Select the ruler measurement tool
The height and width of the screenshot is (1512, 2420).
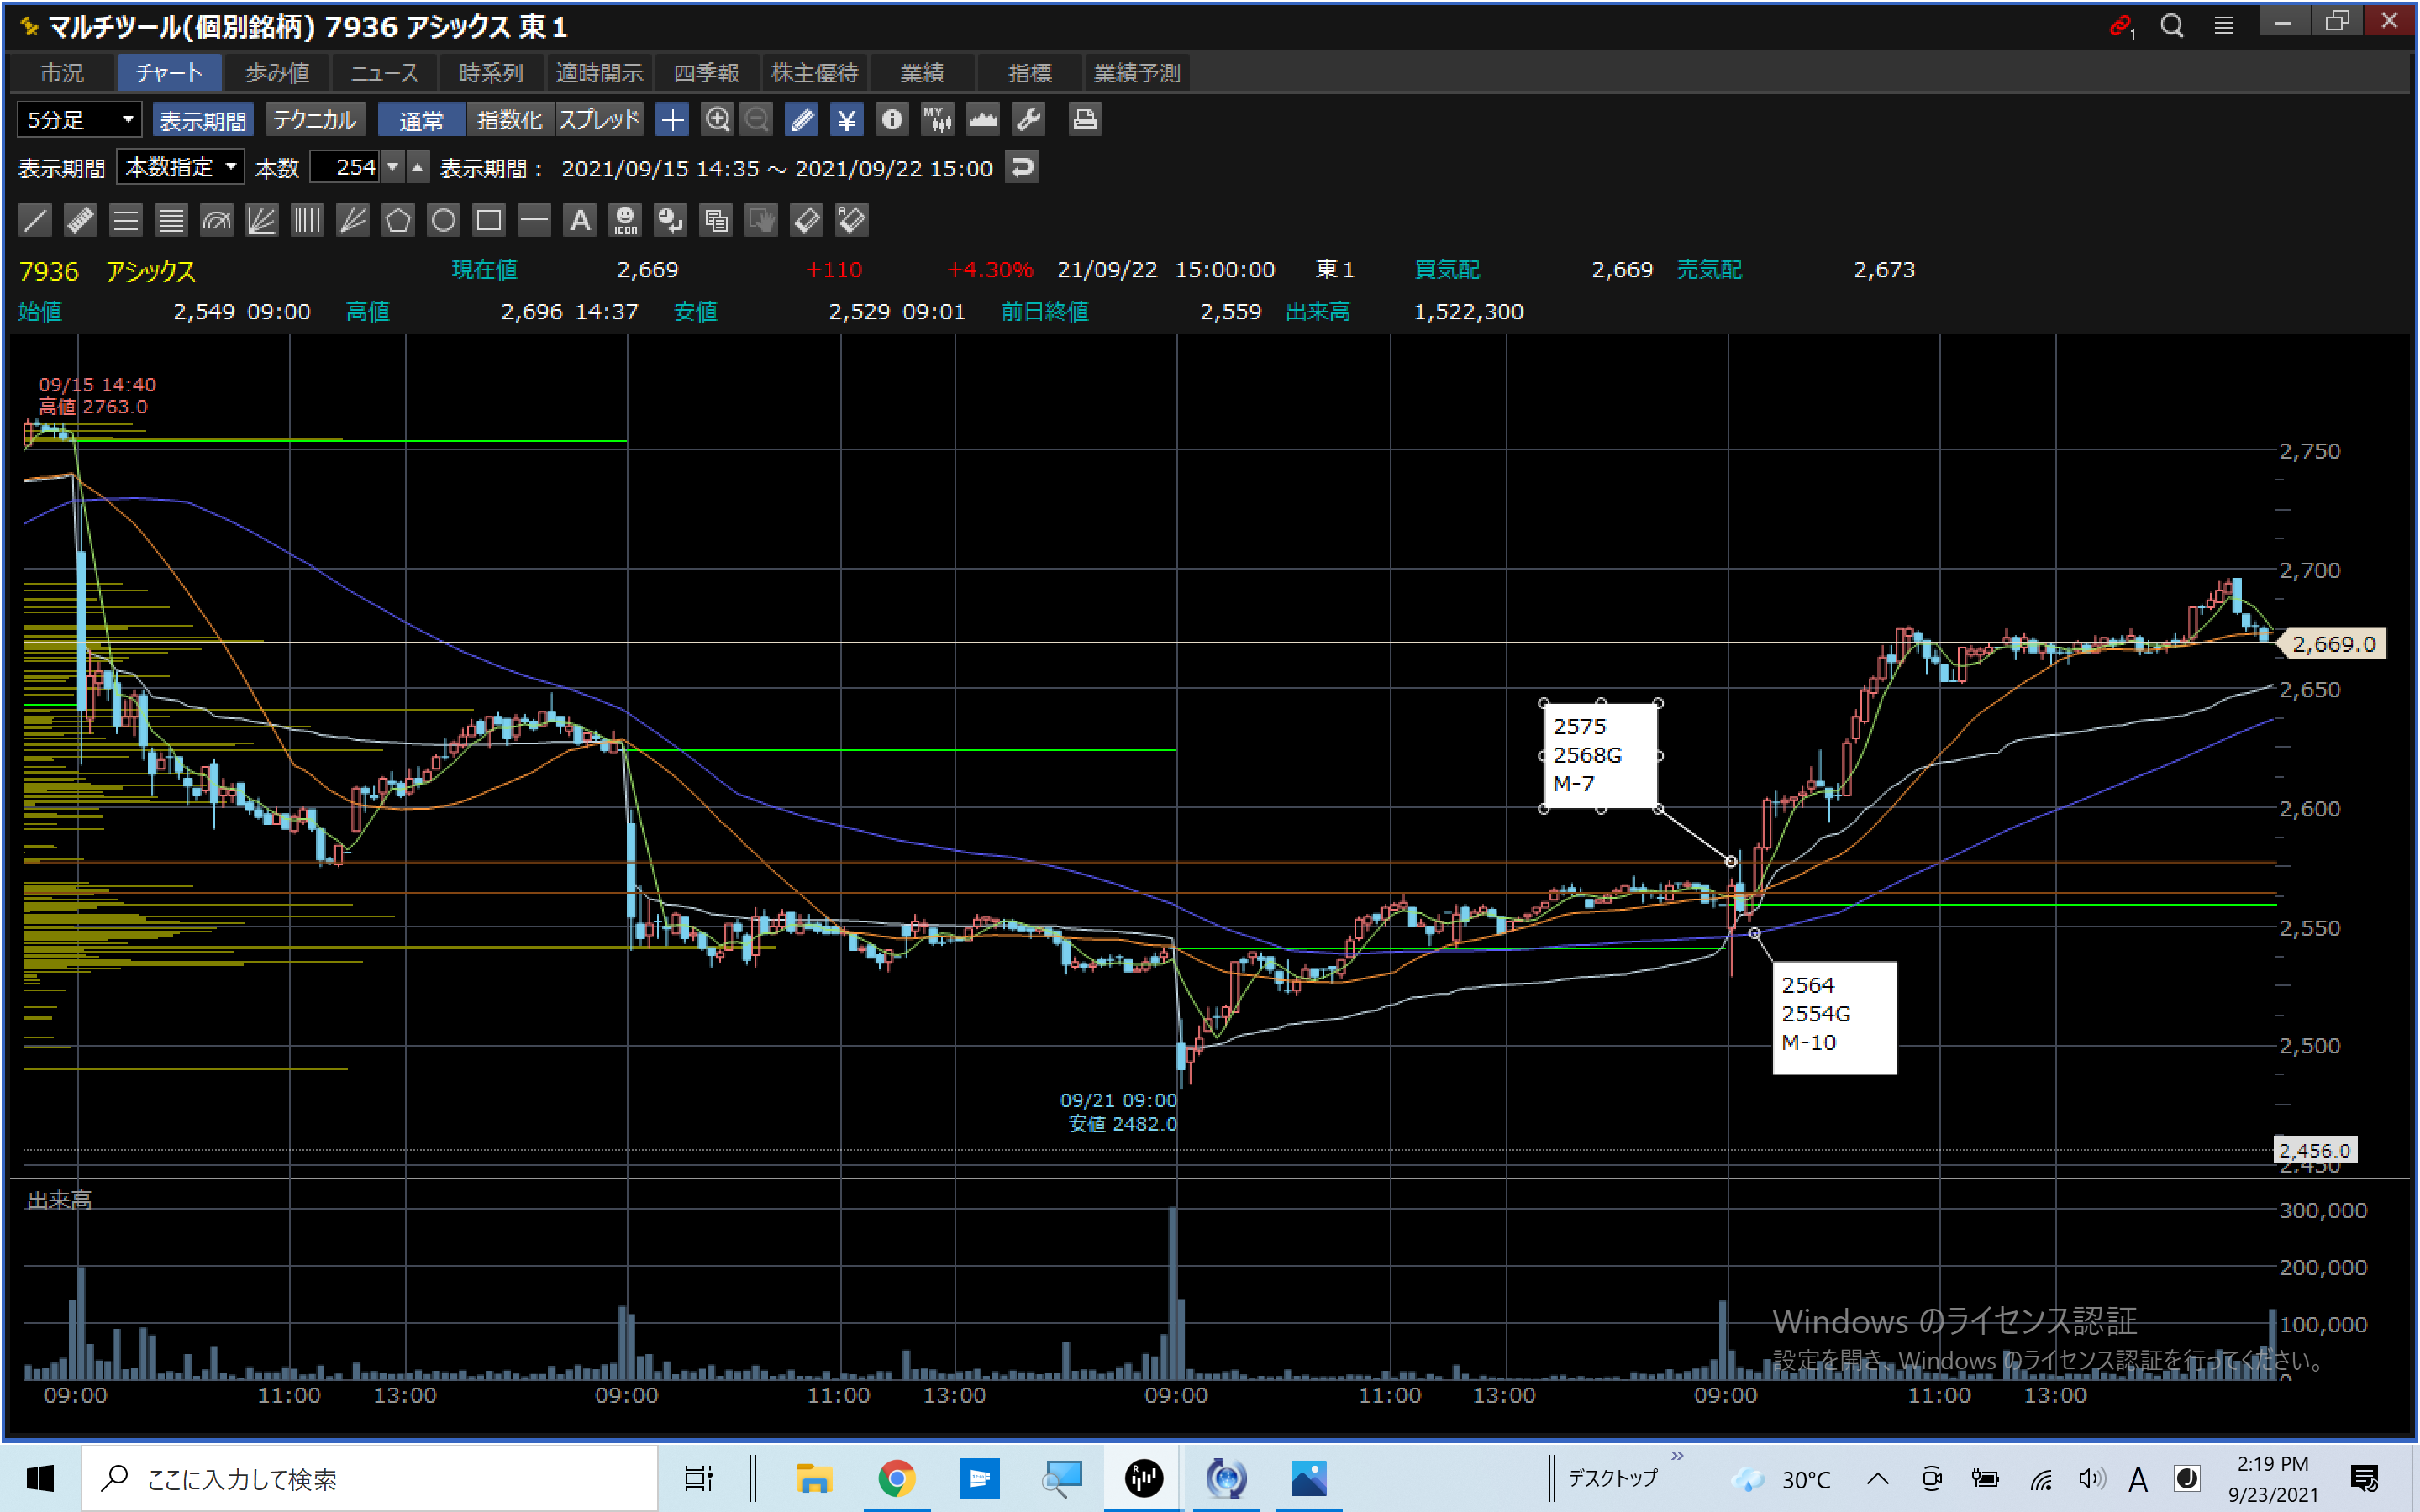click(80, 220)
